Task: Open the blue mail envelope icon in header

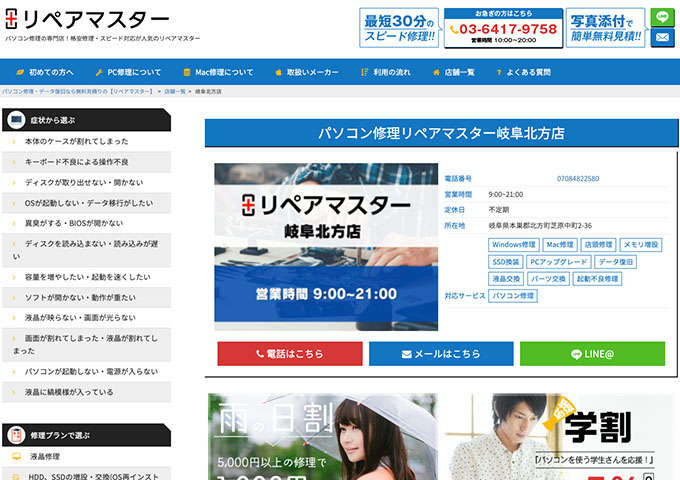Action: 662,38
